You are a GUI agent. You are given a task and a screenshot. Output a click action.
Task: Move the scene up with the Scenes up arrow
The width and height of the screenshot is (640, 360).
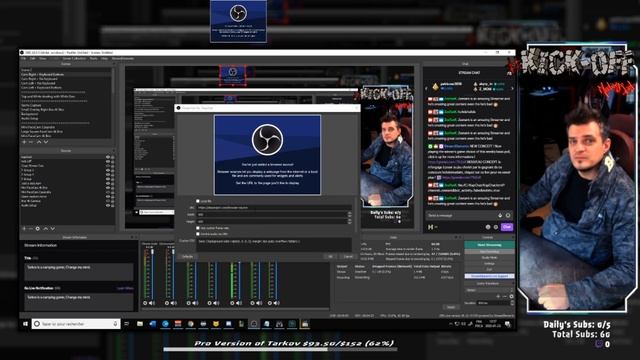(x=39, y=142)
